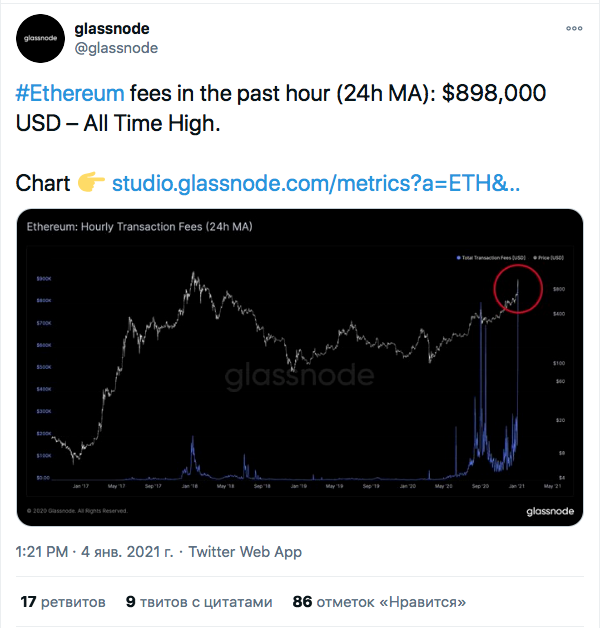
Task: Open the #Ethereum hashtag
Action: [x=71, y=94]
